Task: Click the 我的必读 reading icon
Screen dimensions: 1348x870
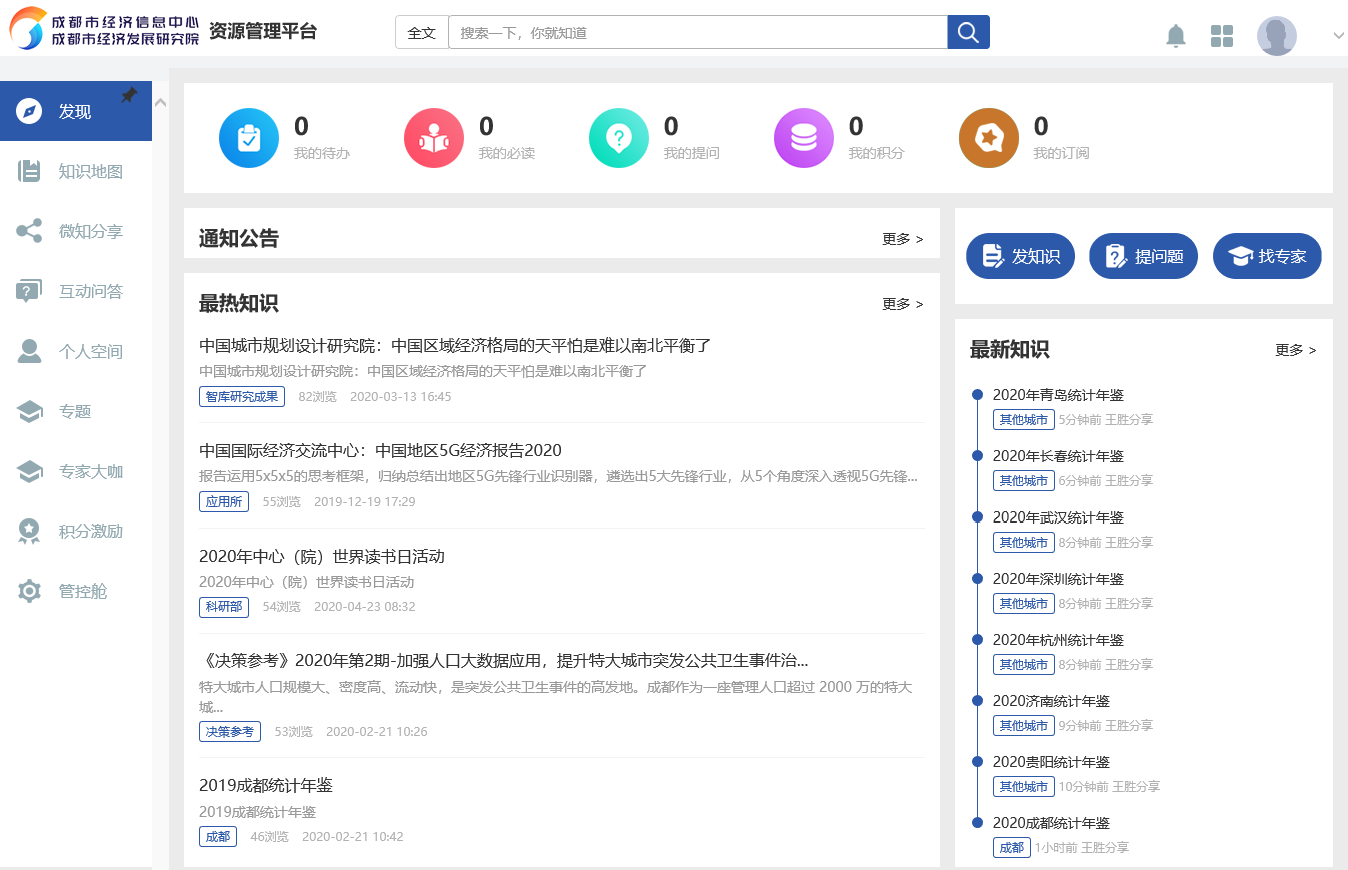Action: (434, 138)
